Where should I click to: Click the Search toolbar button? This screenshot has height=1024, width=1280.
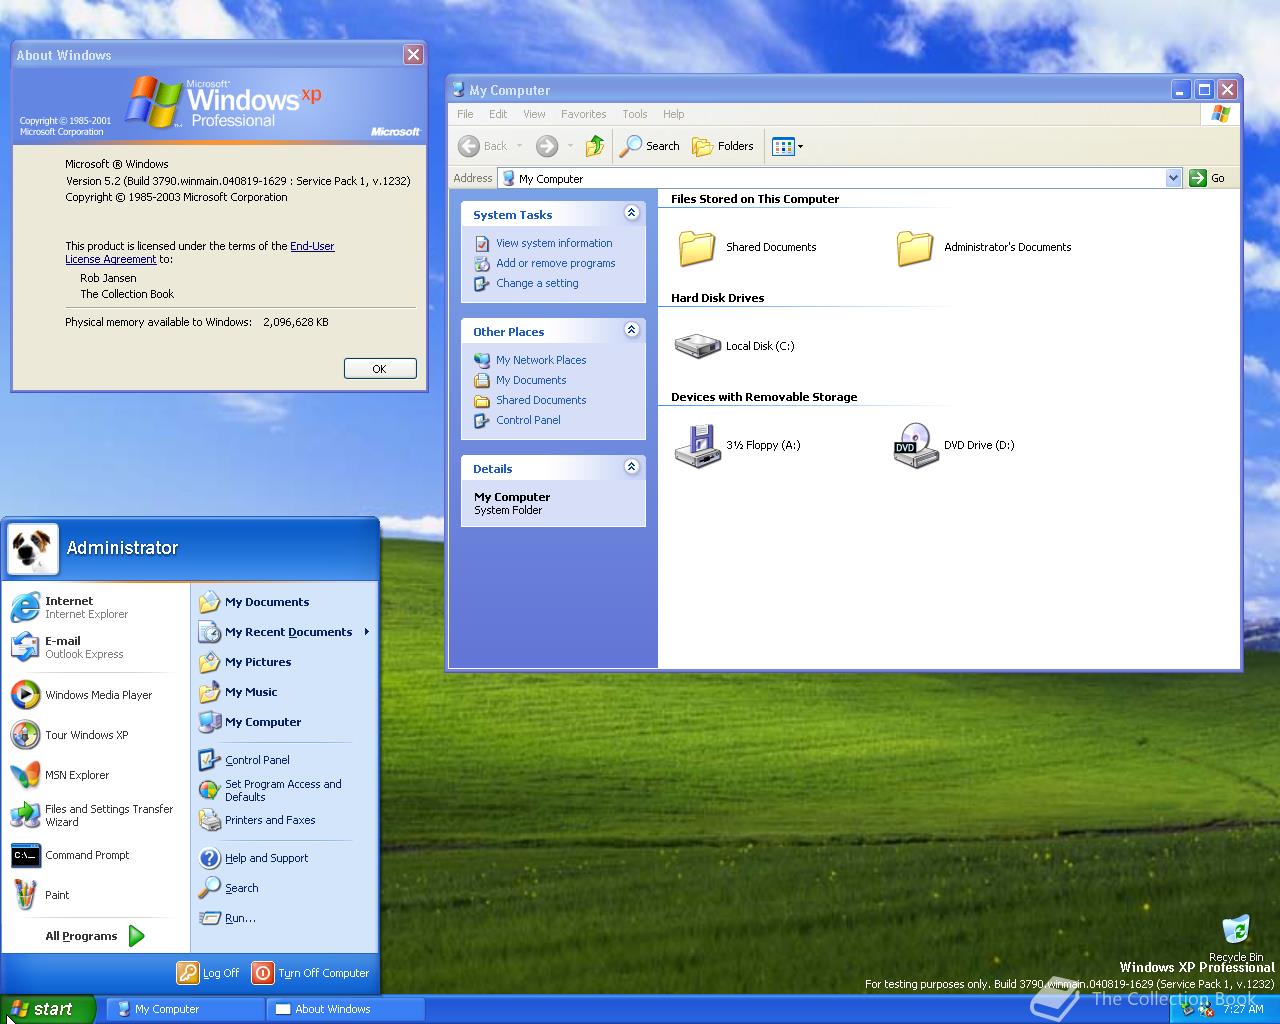pos(650,146)
